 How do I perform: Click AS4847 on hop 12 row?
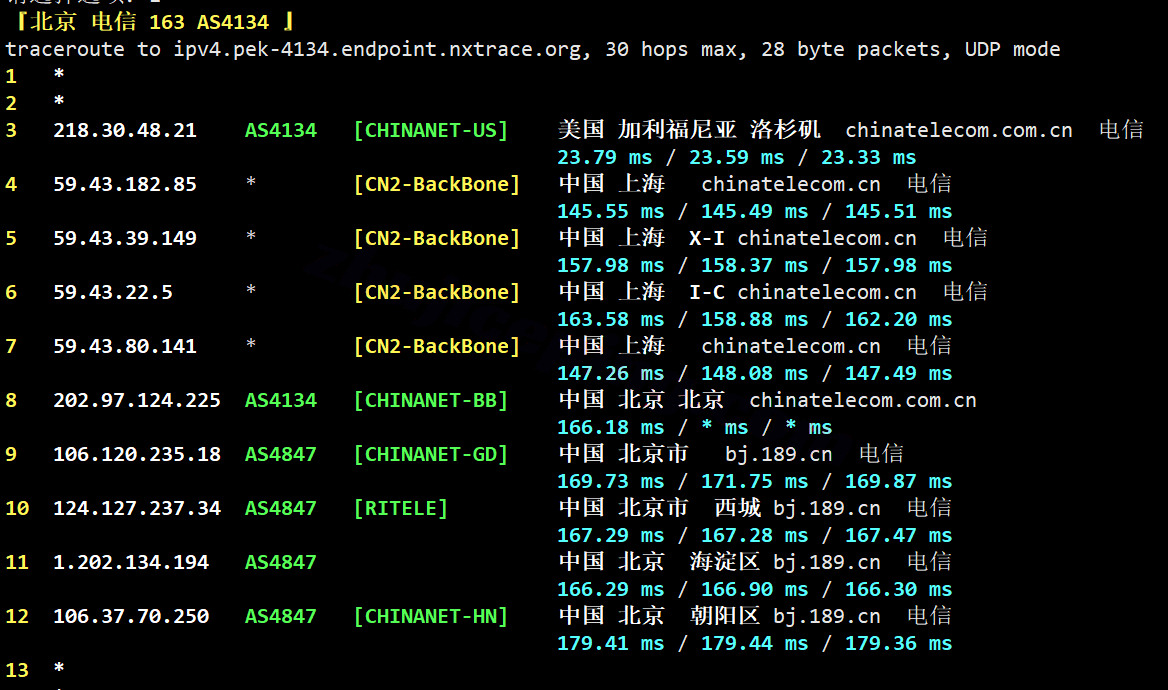point(281,616)
